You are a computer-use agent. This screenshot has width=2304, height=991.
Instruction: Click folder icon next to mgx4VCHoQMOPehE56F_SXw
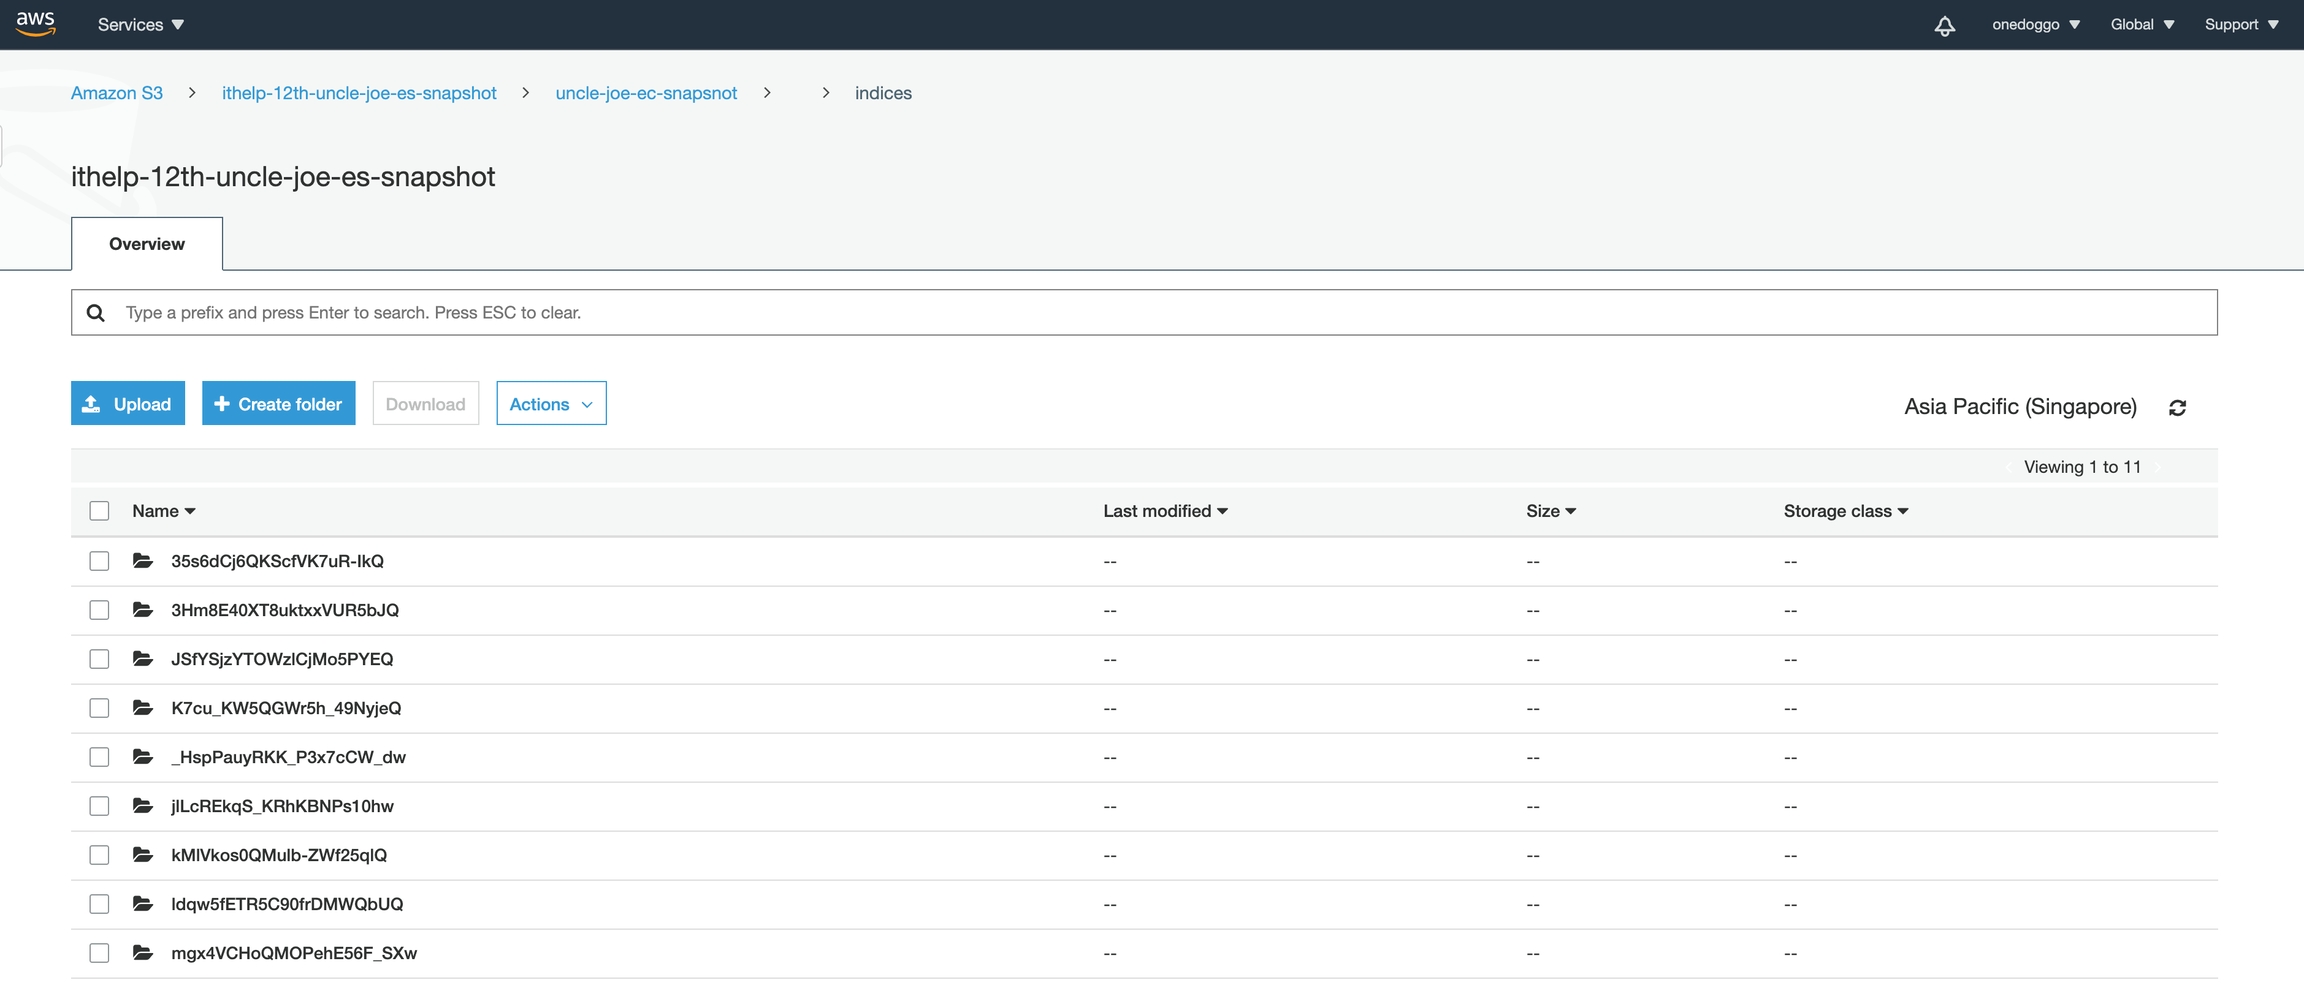(143, 953)
